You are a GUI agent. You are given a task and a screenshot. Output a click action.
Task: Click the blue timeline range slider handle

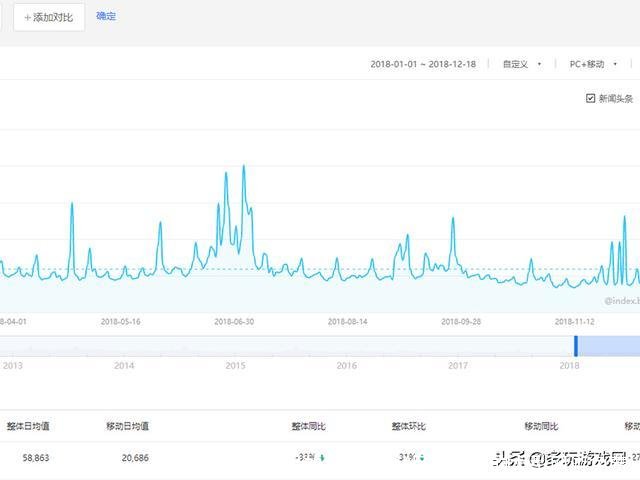(x=576, y=346)
